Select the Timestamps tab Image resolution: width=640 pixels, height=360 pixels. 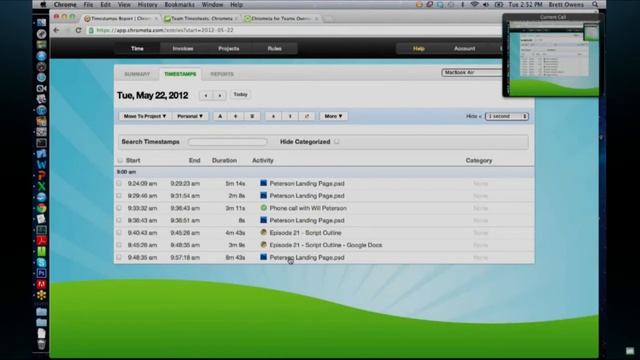pos(180,74)
